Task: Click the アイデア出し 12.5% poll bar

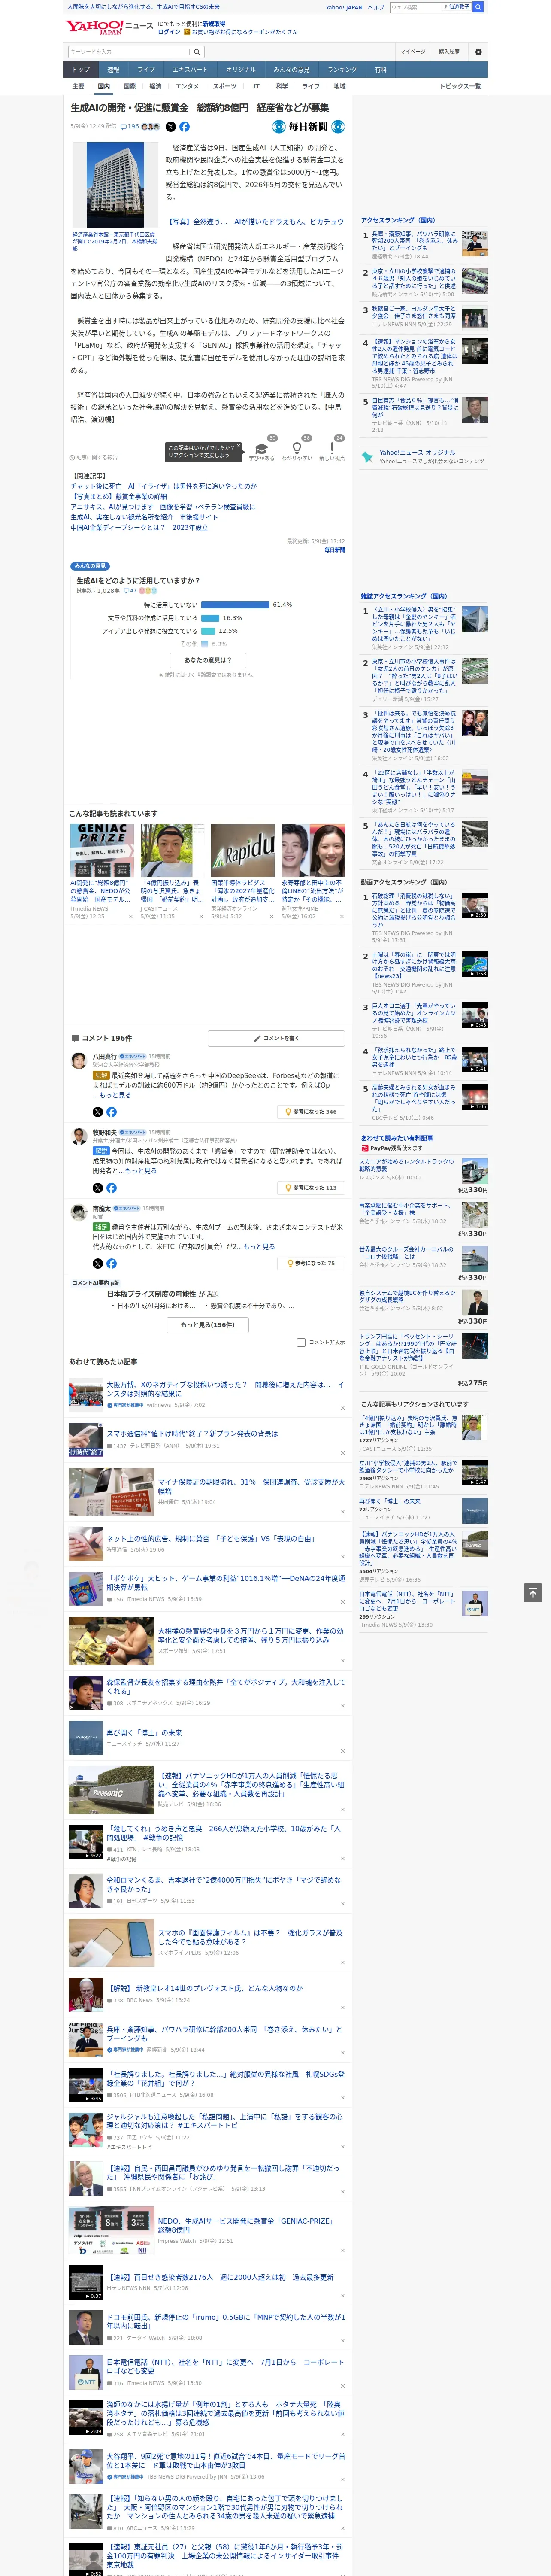Action: [x=208, y=631]
